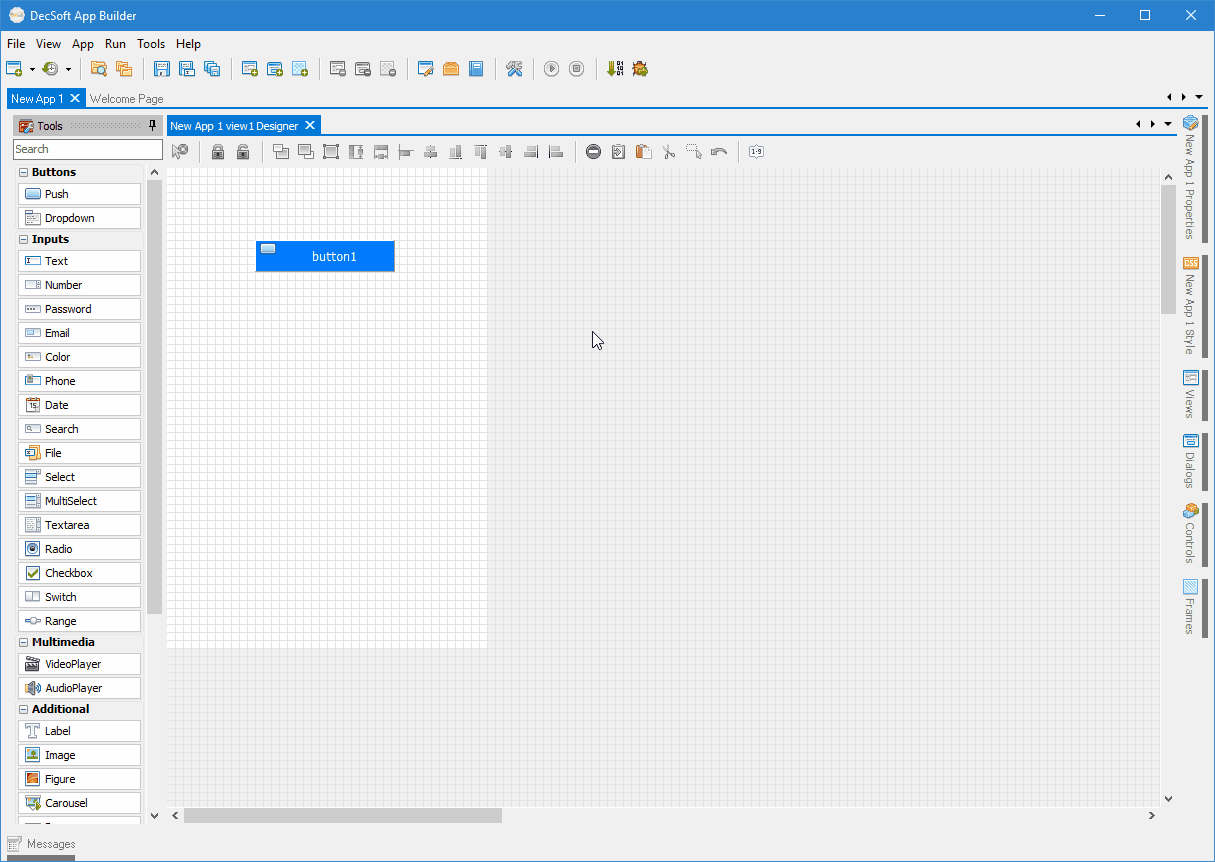The width and height of the screenshot is (1215, 862).
Task: Click the Tools list scroll down arrow
Action: tap(154, 816)
